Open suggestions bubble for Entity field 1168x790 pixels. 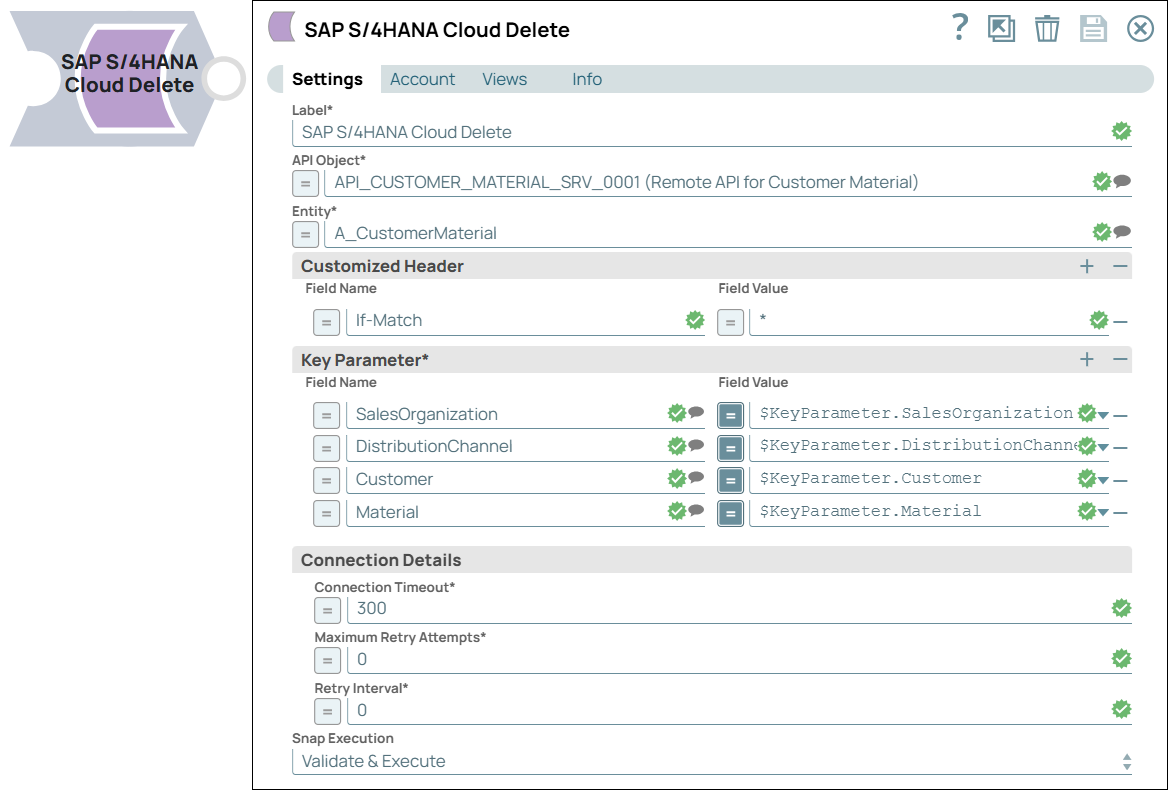pos(1123,232)
